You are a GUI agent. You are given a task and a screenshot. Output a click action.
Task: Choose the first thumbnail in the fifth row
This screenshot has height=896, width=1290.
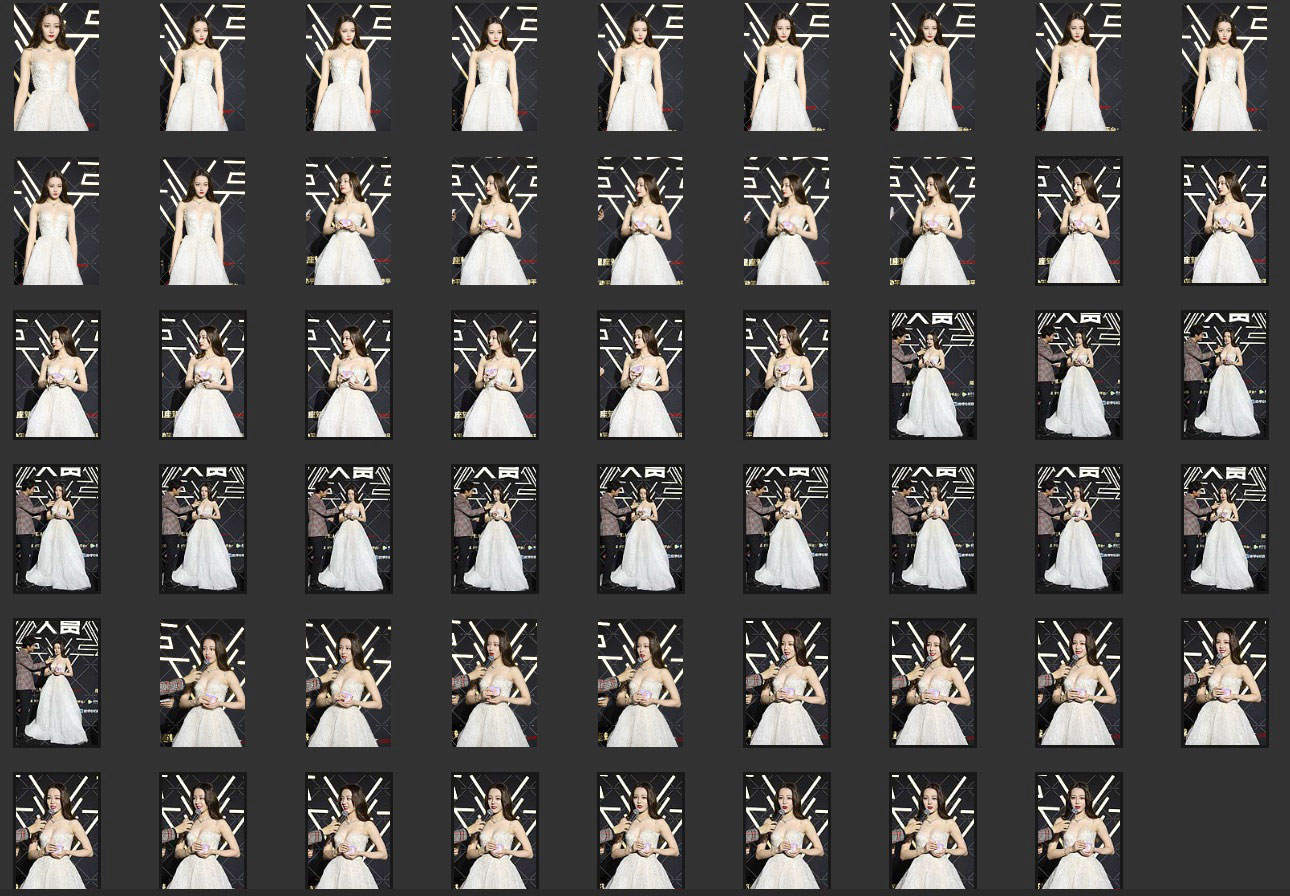click(56, 683)
